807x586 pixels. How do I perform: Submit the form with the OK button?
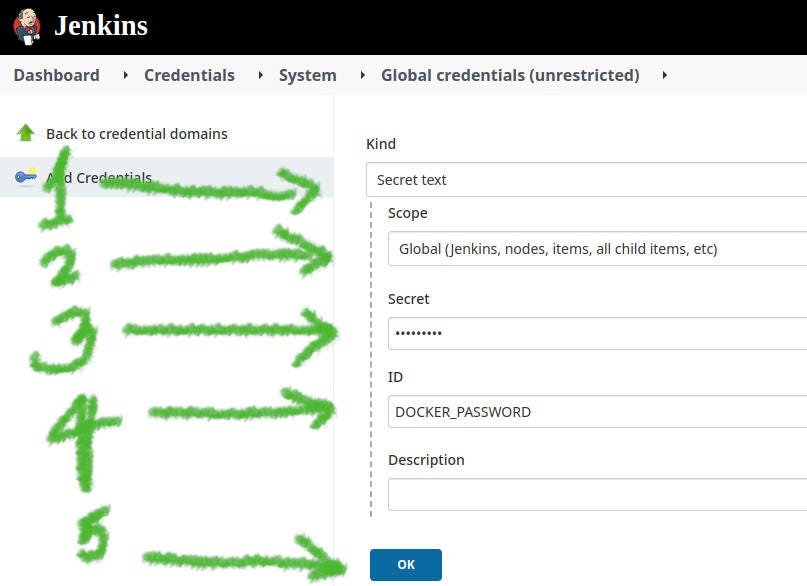pyautogui.click(x=406, y=564)
